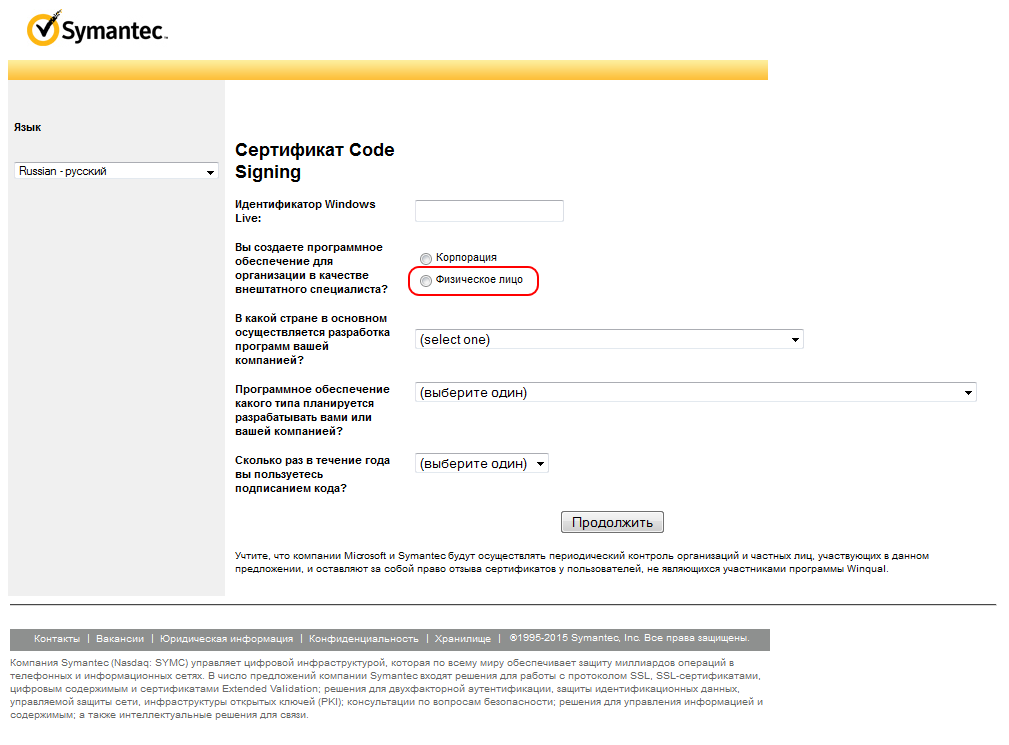Click the Symantec logo

[x=97, y=31]
